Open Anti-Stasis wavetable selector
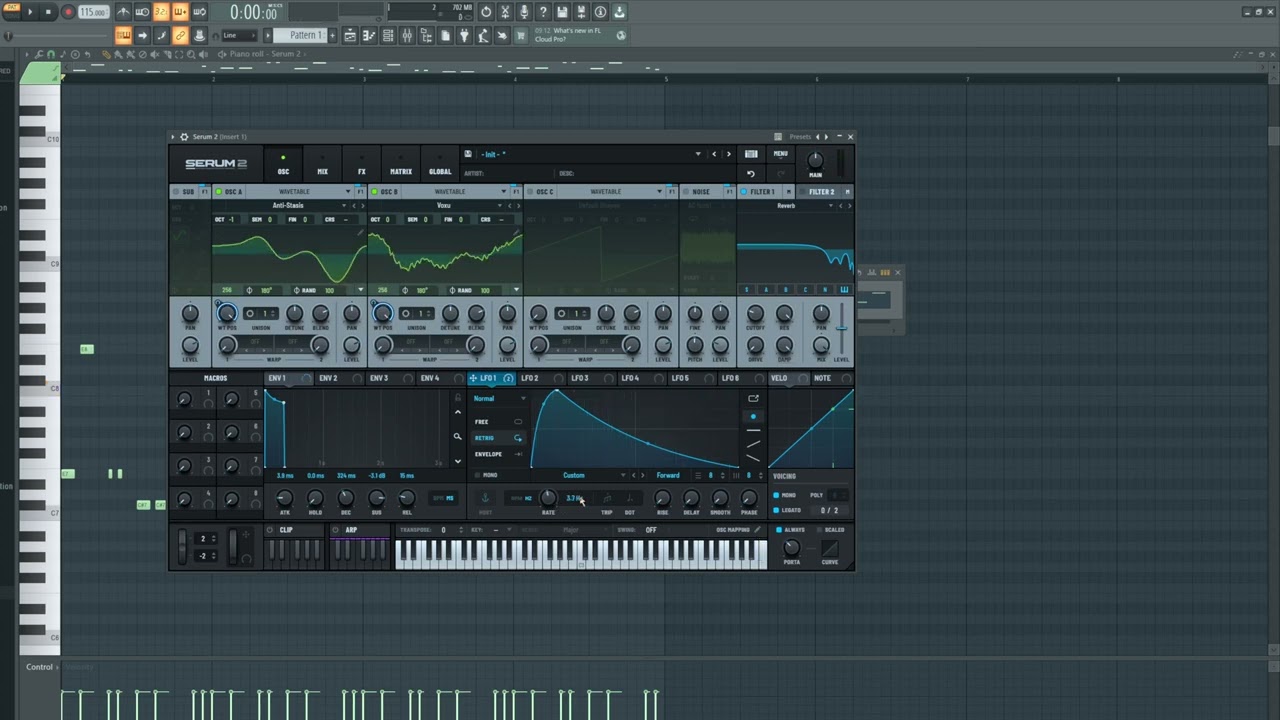1280x720 pixels. 288,205
